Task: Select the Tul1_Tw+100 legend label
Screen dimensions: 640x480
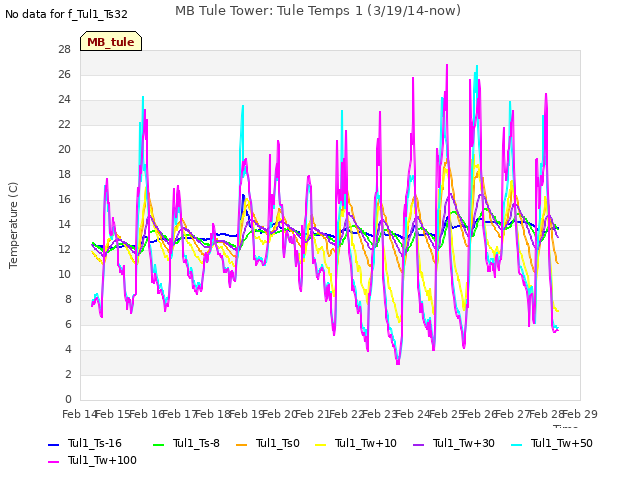Action: tap(102, 460)
